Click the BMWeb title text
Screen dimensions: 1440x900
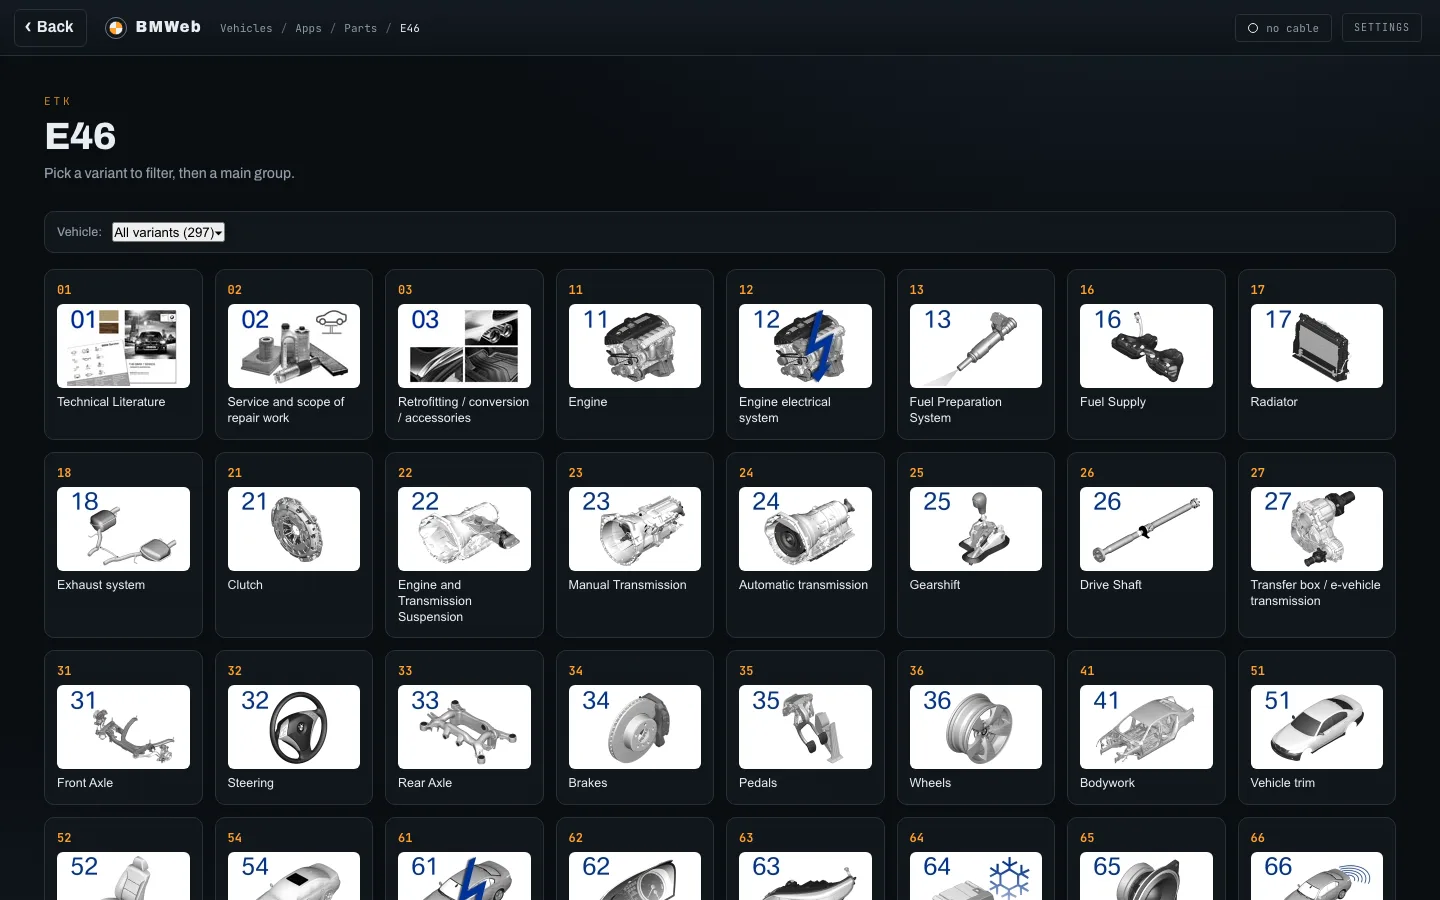pos(168,27)
